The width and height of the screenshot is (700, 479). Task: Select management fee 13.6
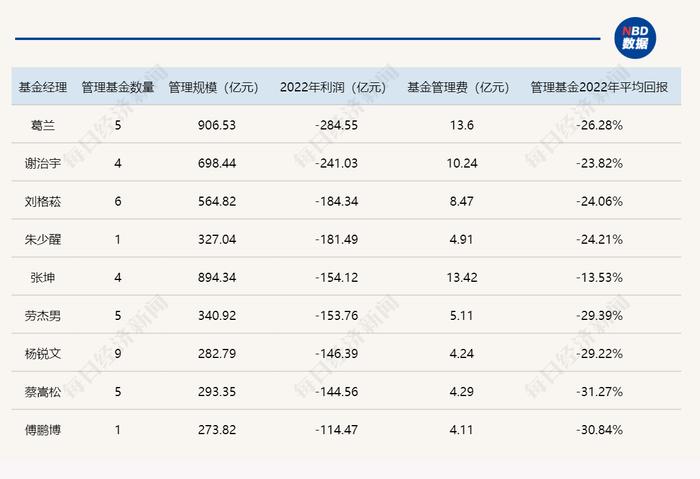point(462,125)
